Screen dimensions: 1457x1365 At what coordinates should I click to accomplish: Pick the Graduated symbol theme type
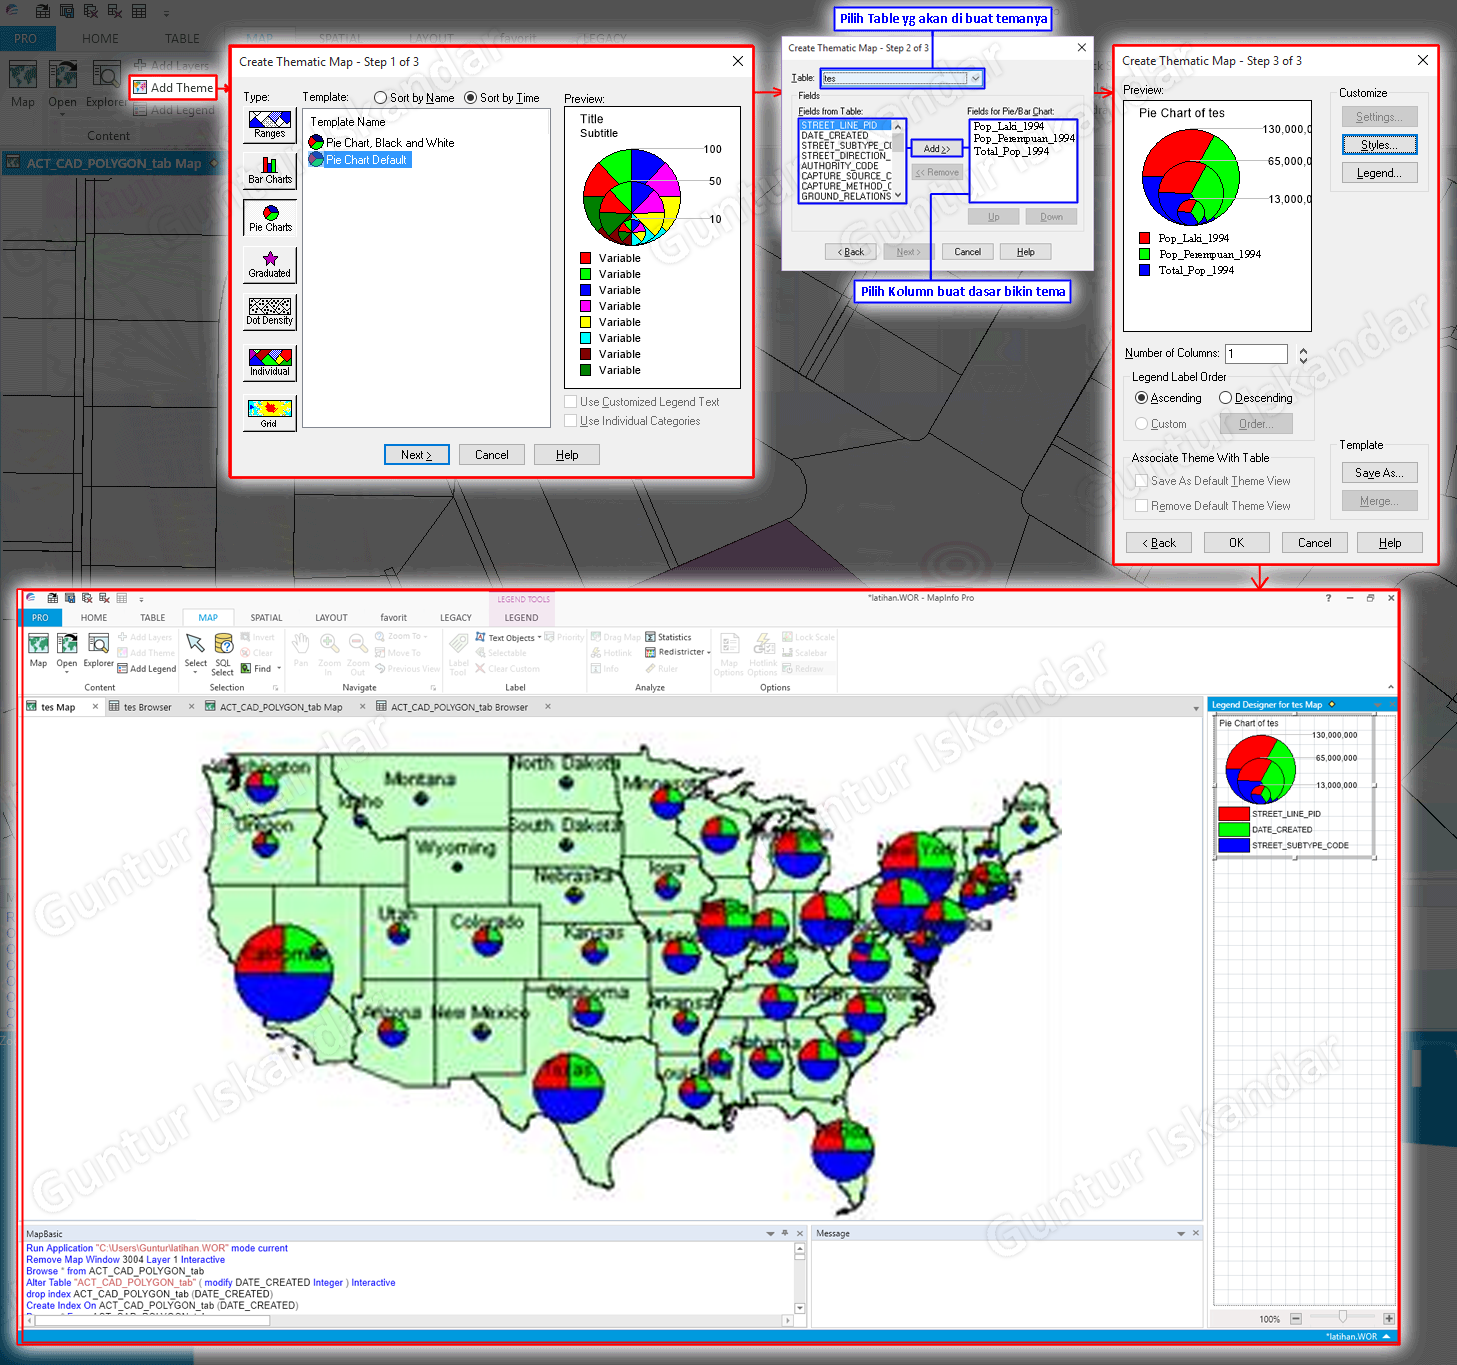pos(270,265)
